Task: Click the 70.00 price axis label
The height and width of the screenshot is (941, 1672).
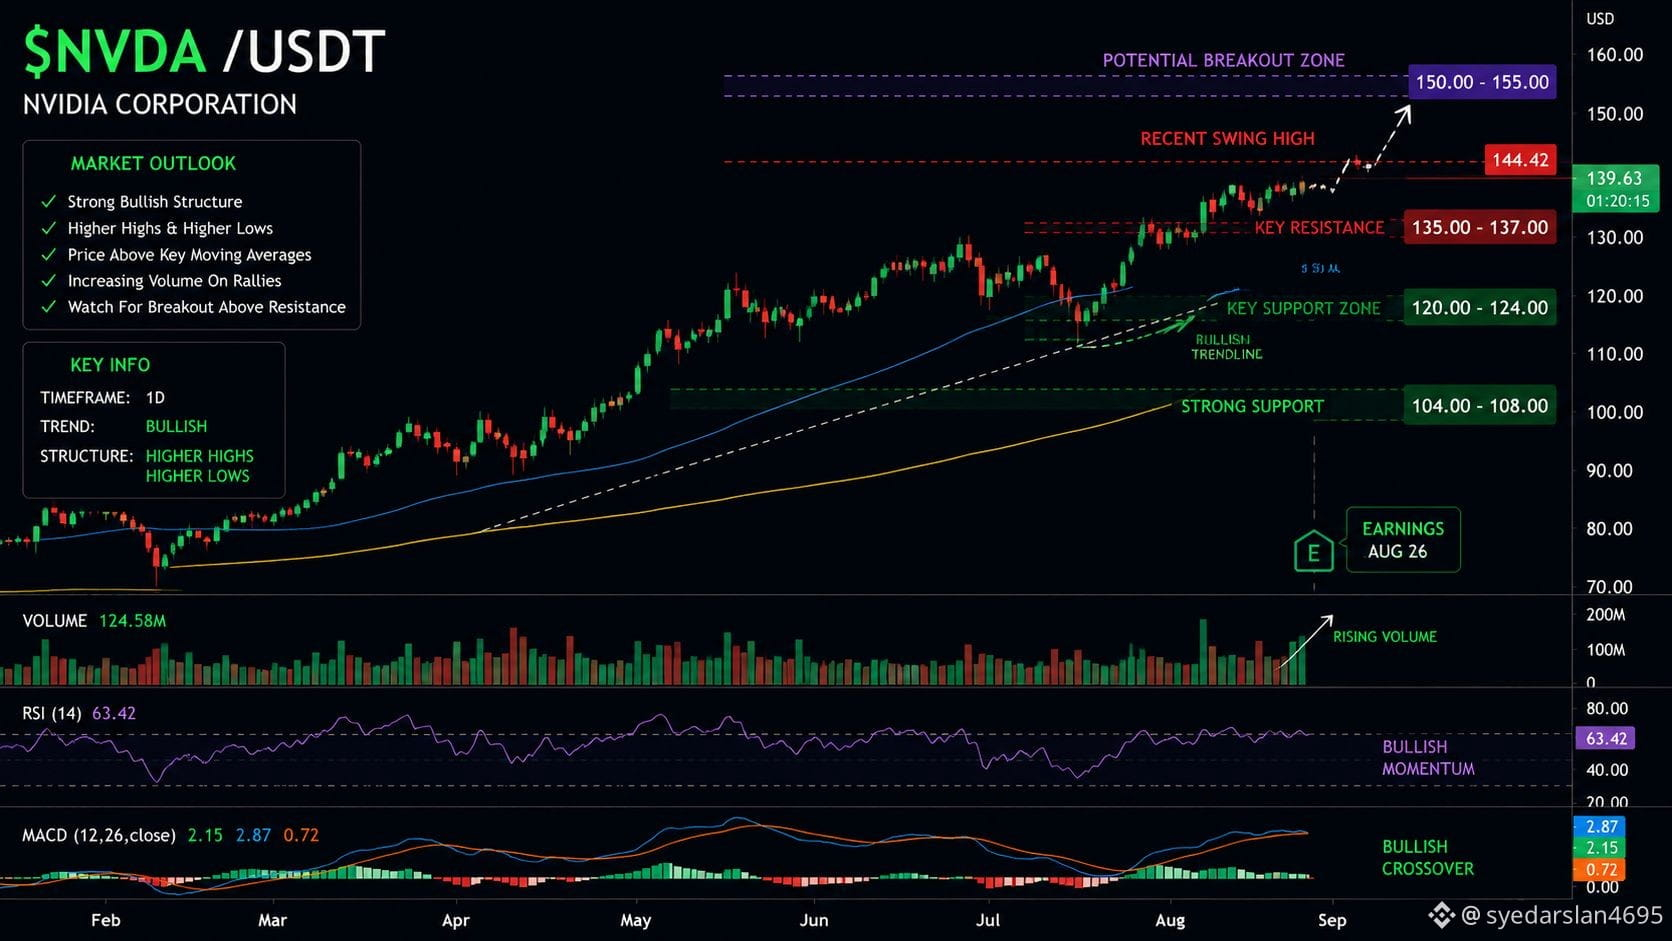Action: pos(1609,587)
